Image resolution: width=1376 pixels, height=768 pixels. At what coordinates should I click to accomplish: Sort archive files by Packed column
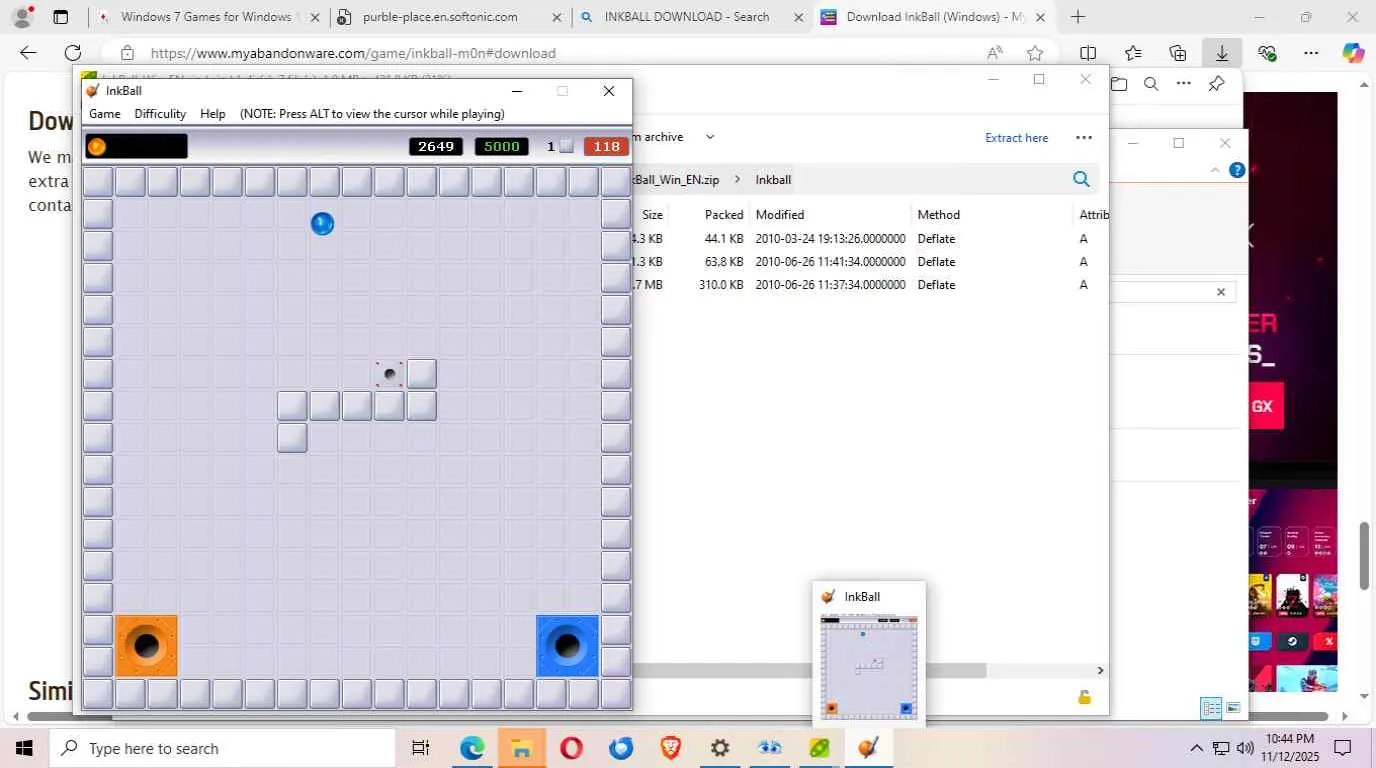click(x=723, y=215)
